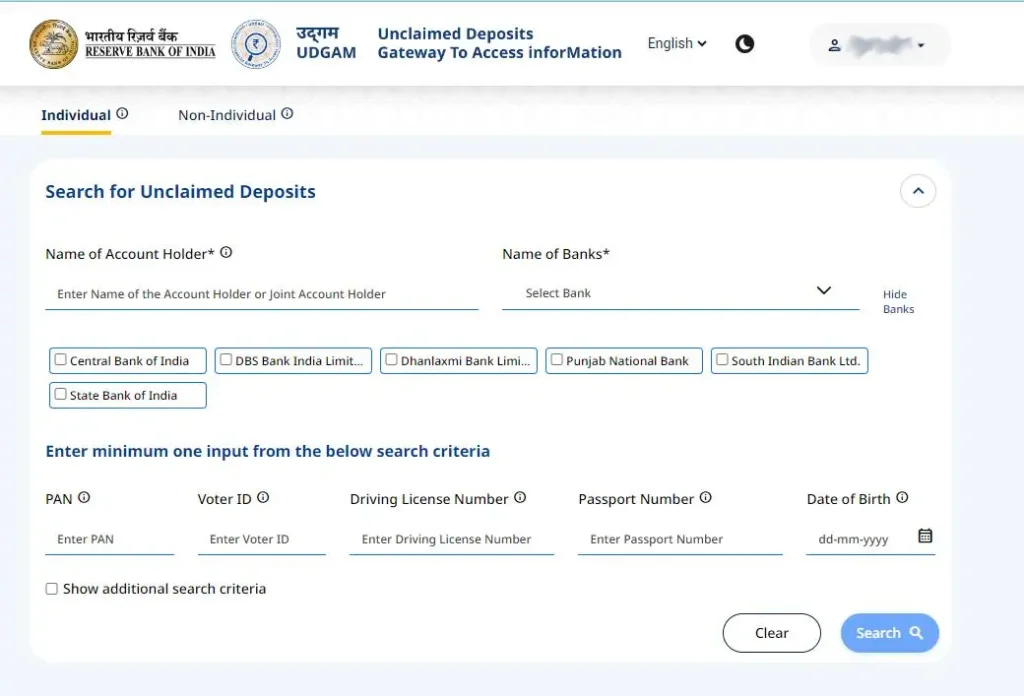The height and width of the screenshot is (696, 1024).
Task: Switch to the Non-Individual tab
Action: pyautogui.click(x=227, y=115)
